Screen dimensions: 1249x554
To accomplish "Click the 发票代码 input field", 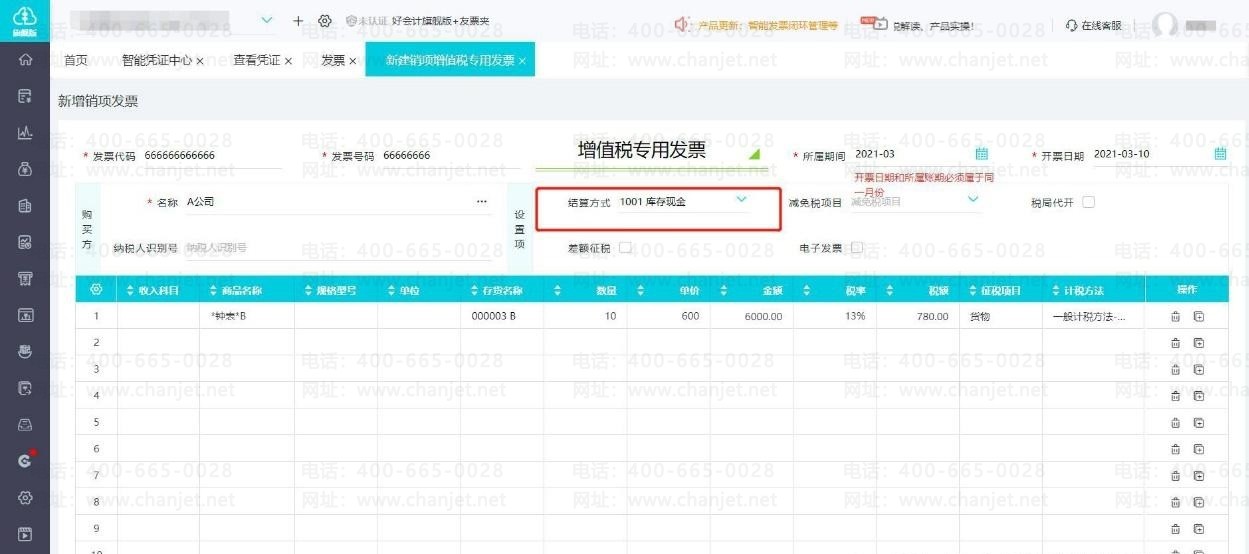I will 211,156.
